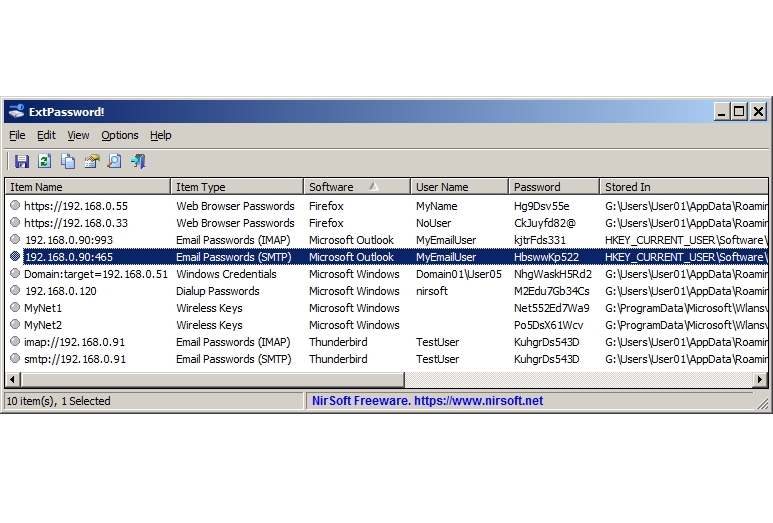Click the status bar '10 item(s), 1 Selected'
The image size is (773, 523).
point(154,401)
